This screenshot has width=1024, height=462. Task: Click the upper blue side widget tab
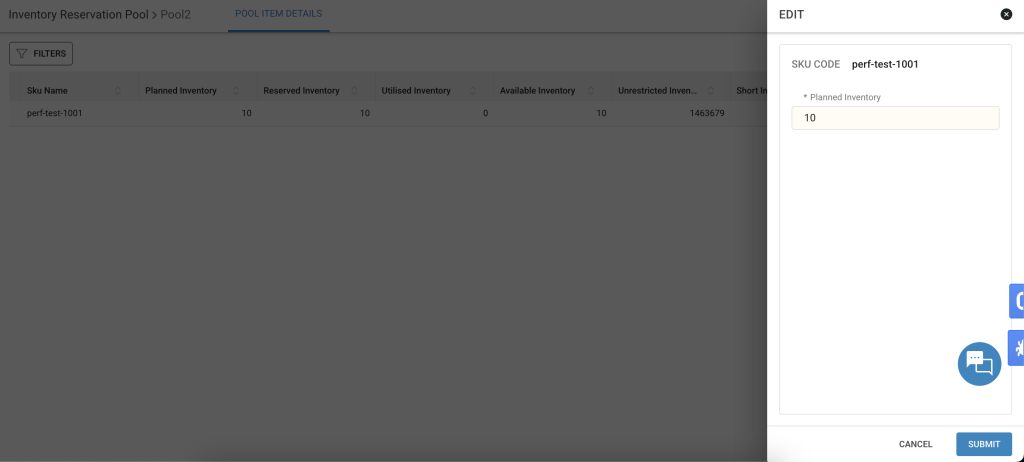[1017, 301]
